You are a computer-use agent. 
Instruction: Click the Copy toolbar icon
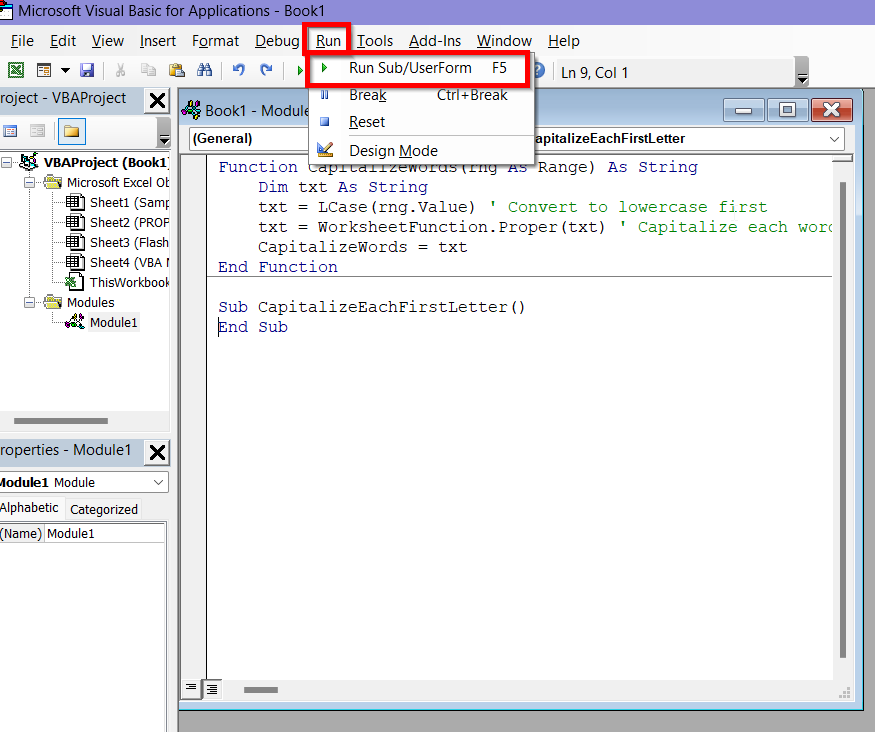click(148, 70)
